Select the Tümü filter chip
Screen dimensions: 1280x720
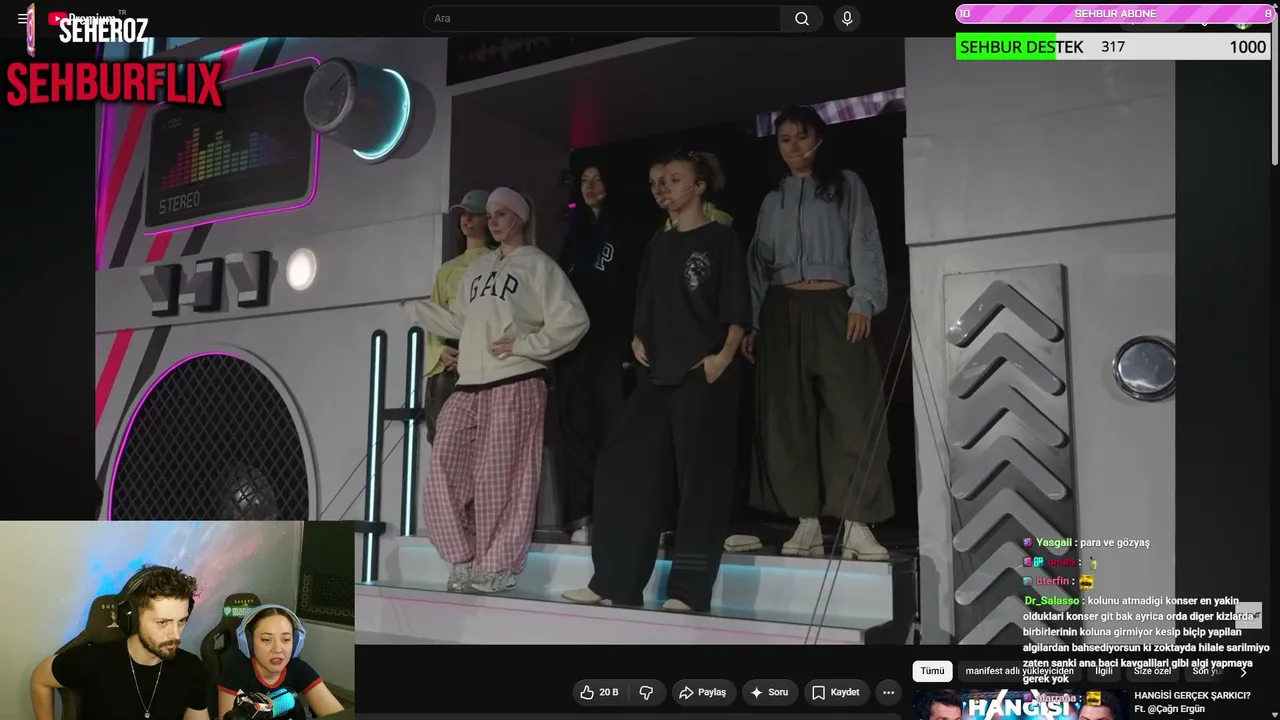pyautogui.click(x=932, y=671)
